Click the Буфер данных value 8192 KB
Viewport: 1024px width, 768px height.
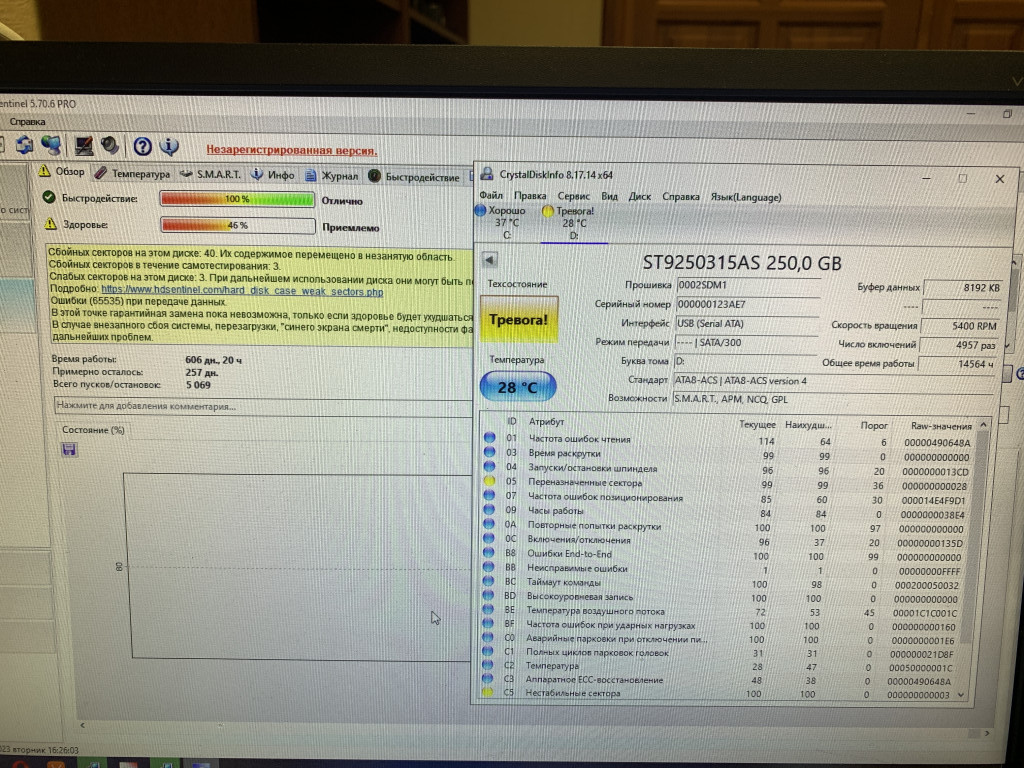click(963, 287)
